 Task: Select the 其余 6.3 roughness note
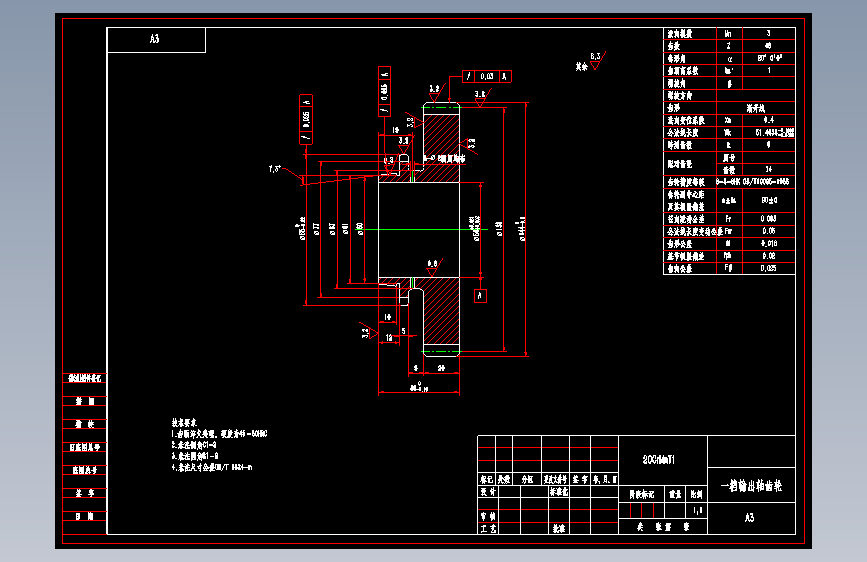point(591,61)
